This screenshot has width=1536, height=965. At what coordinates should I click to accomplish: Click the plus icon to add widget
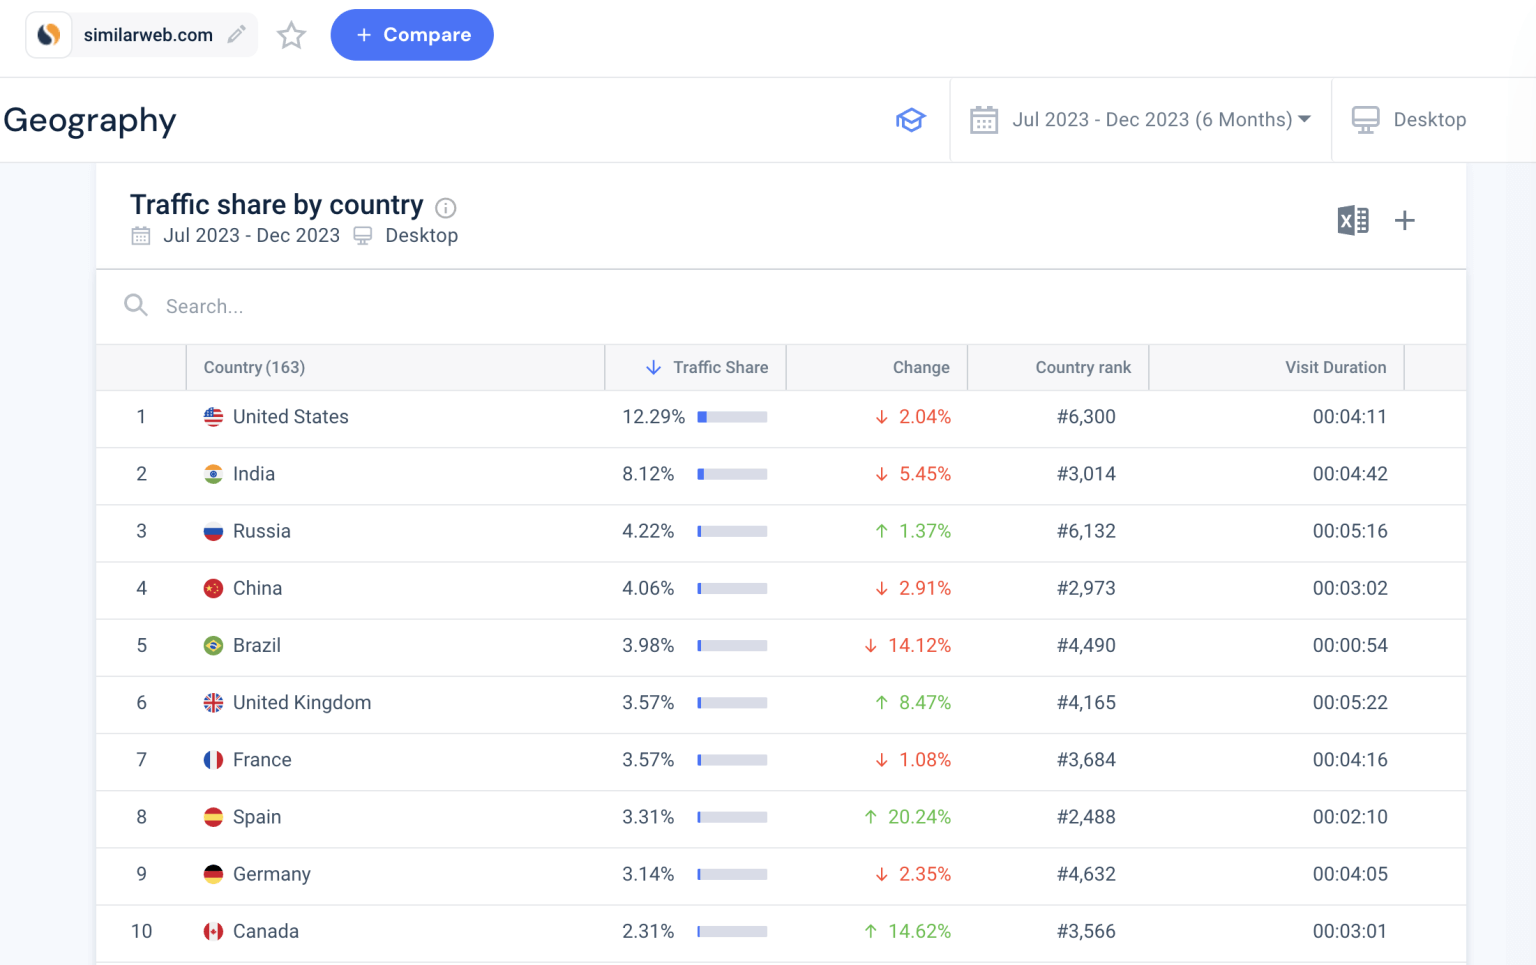tap(1405, 220)
